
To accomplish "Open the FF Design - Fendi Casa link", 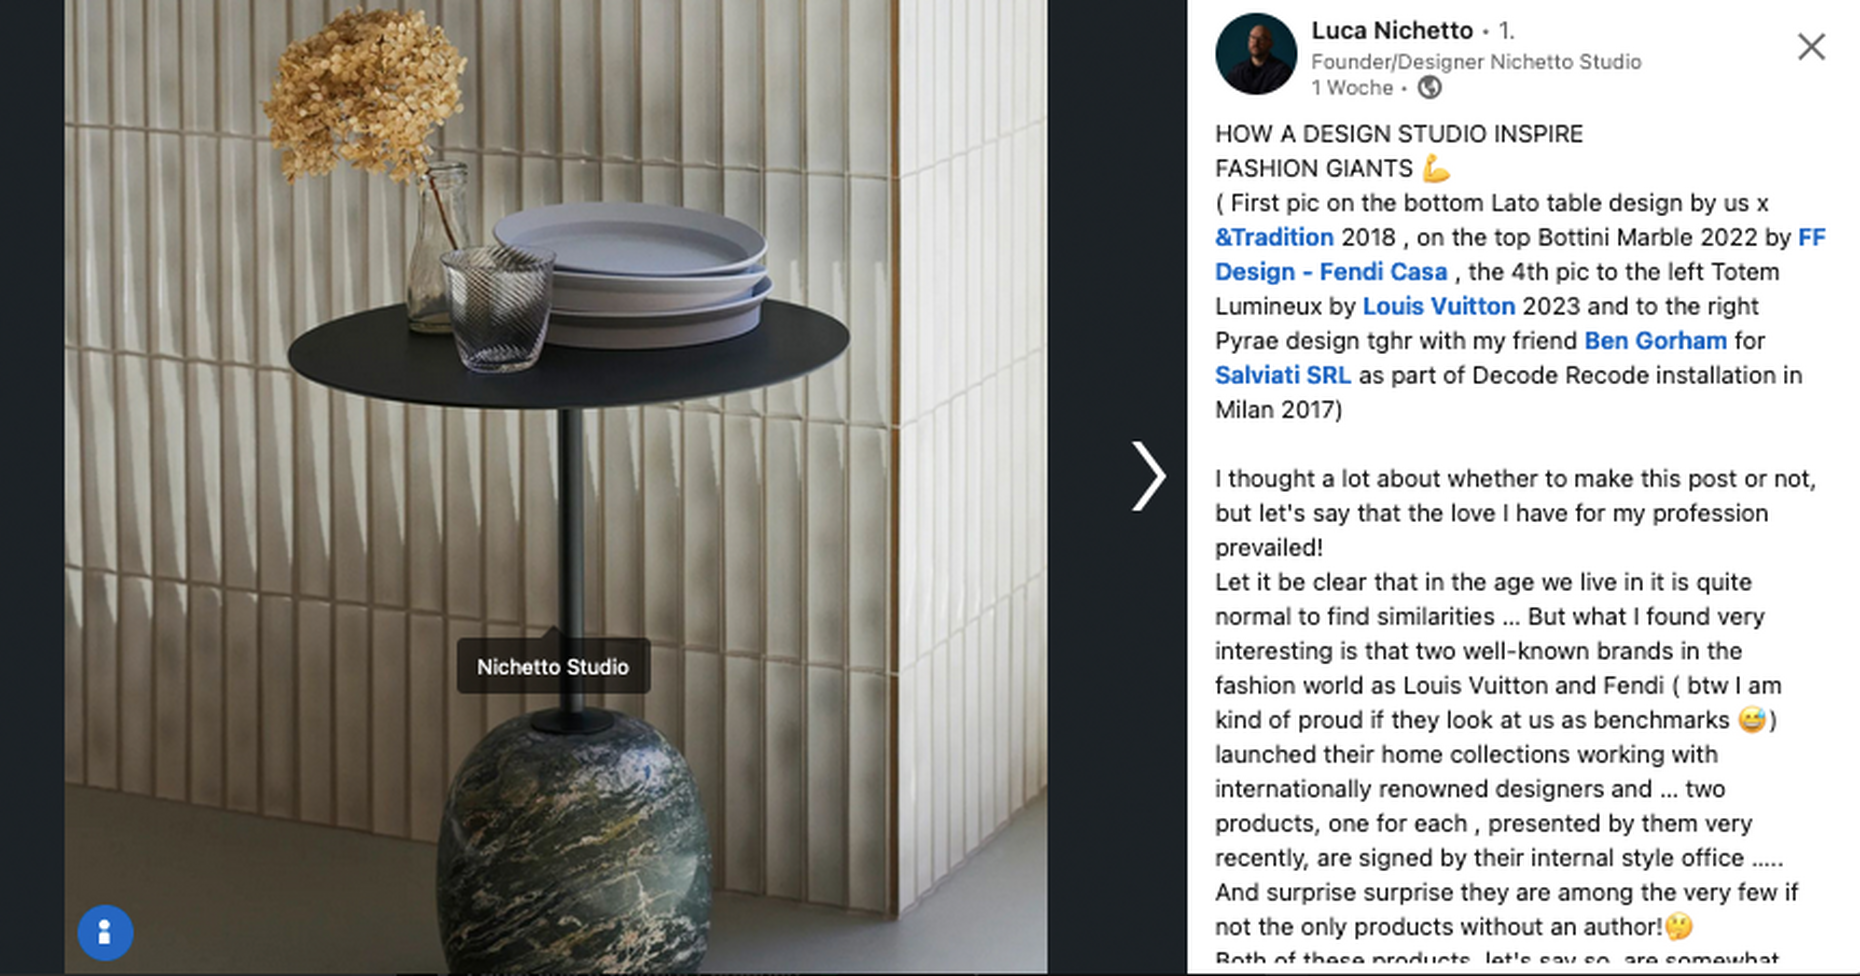I will [x=1520, y=254].
